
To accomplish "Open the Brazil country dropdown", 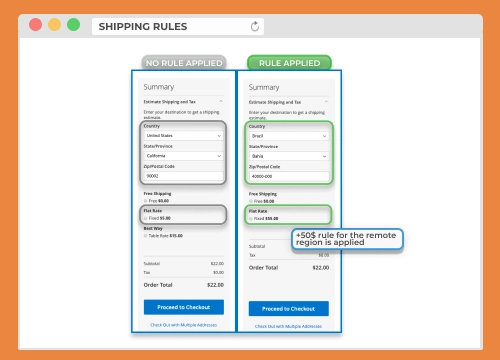I will tap(289, 136).
